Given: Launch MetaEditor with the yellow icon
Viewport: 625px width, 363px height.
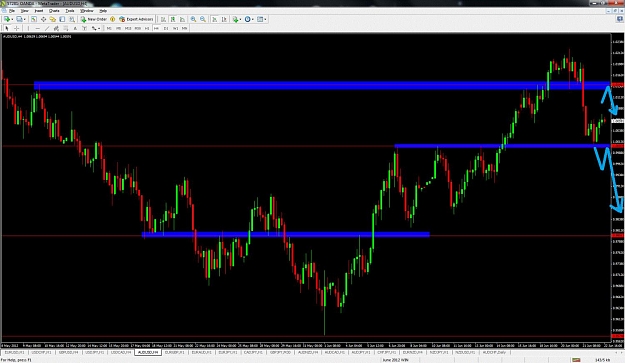Looking at the screenshot, I should (x=112, y=19).
